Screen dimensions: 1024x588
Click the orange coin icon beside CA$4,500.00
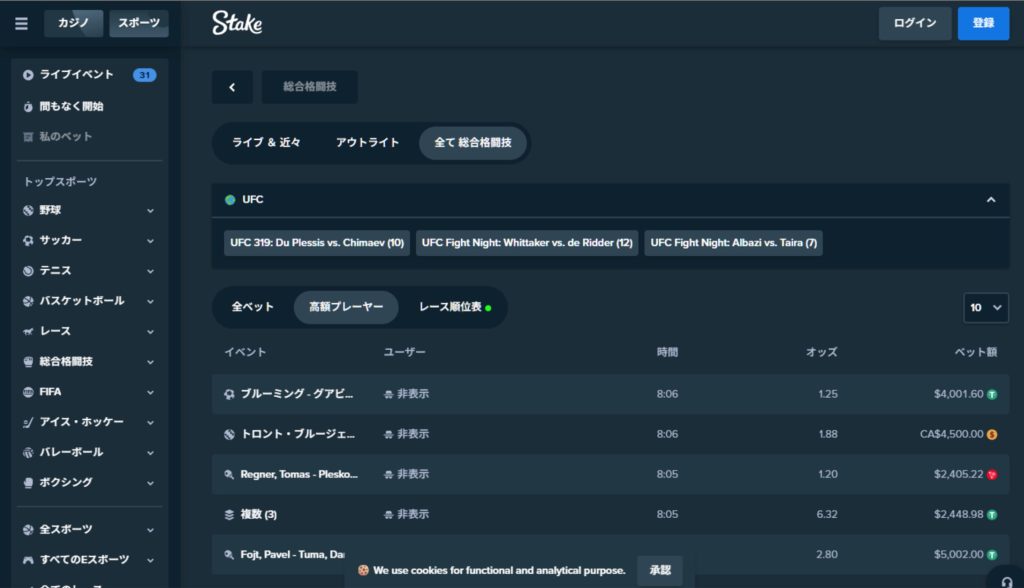(x=992, y=434)
